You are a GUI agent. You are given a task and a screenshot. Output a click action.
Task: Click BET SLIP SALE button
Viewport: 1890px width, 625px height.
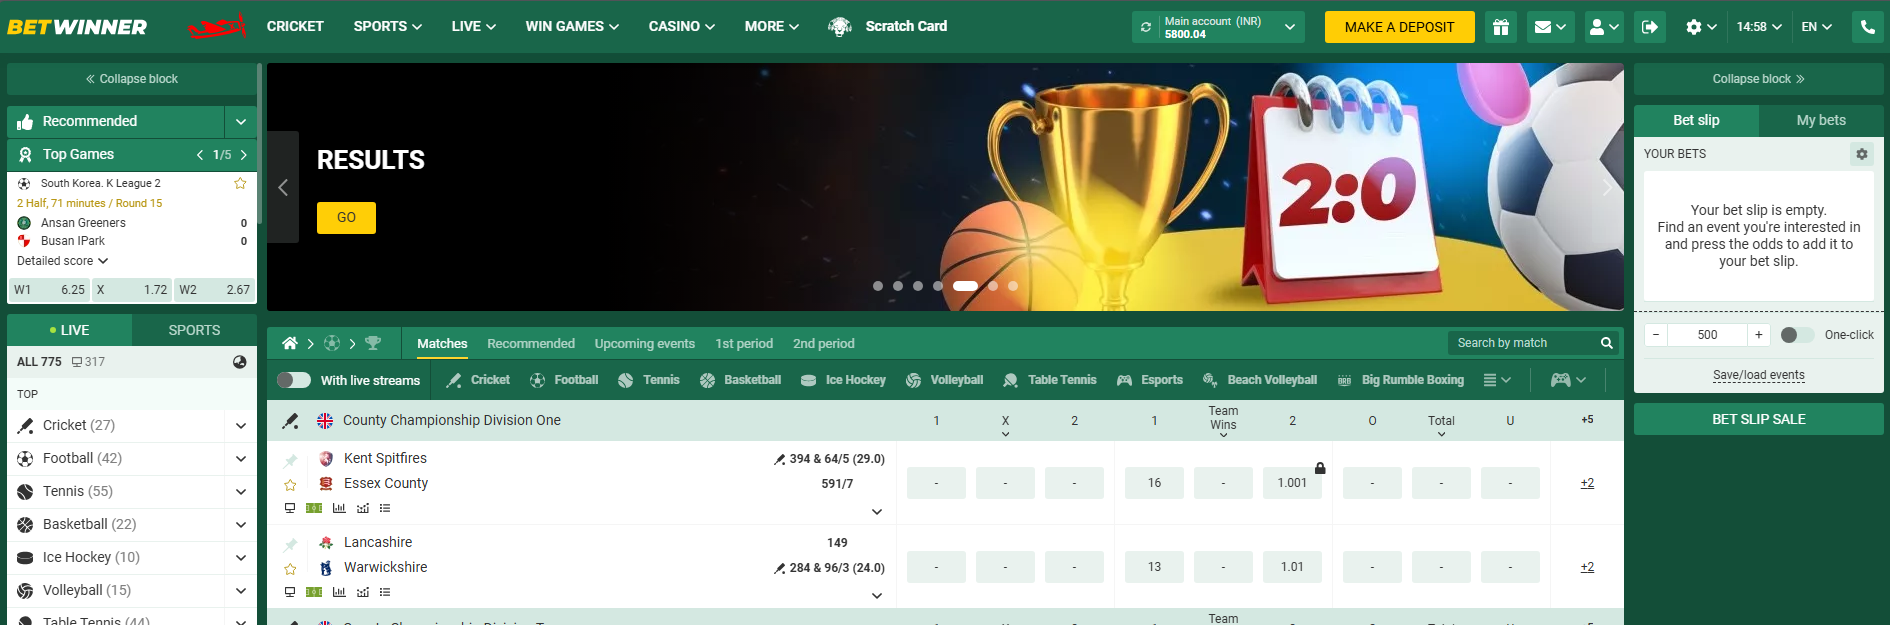(x=1758, y=419)
